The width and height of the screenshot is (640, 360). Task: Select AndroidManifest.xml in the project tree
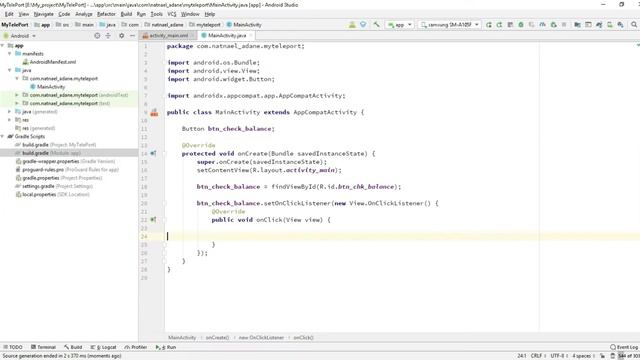tap(49, 62)
